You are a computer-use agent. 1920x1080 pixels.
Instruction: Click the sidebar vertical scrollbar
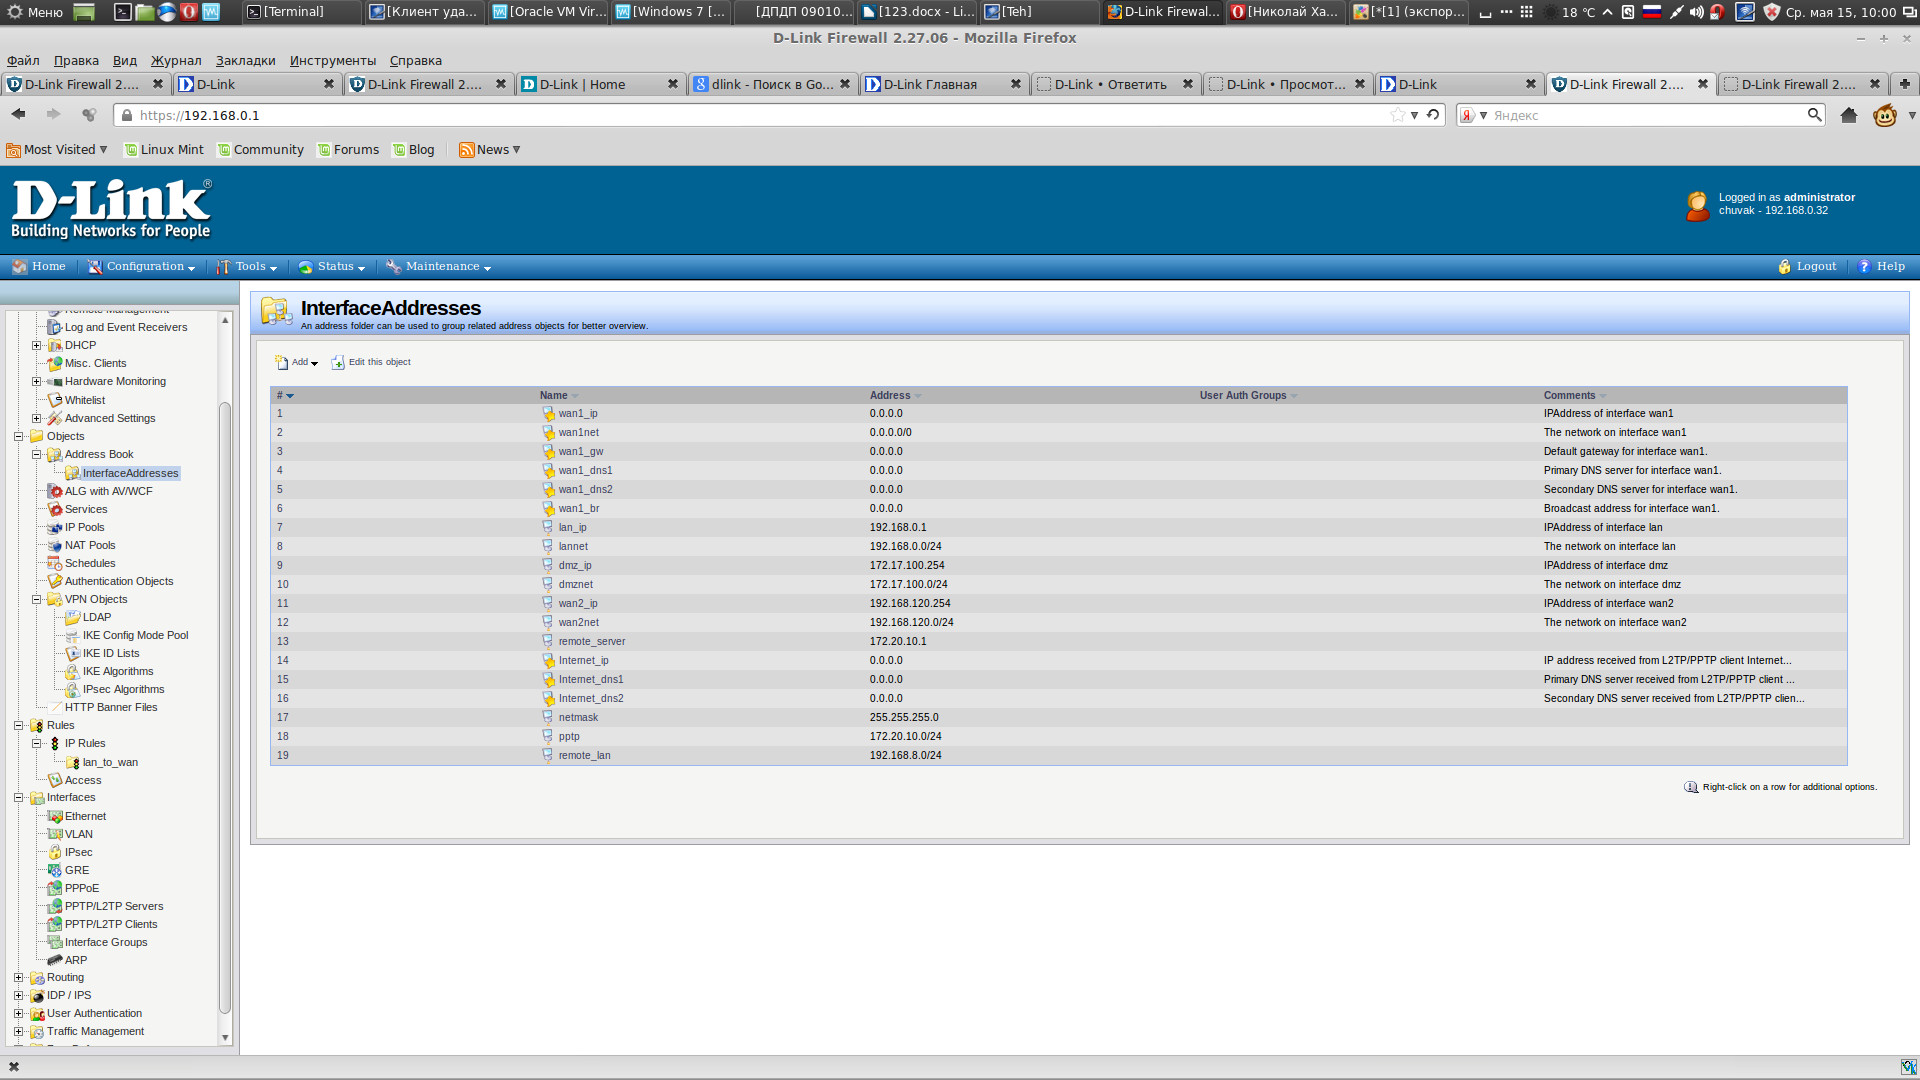coord(225,700)
